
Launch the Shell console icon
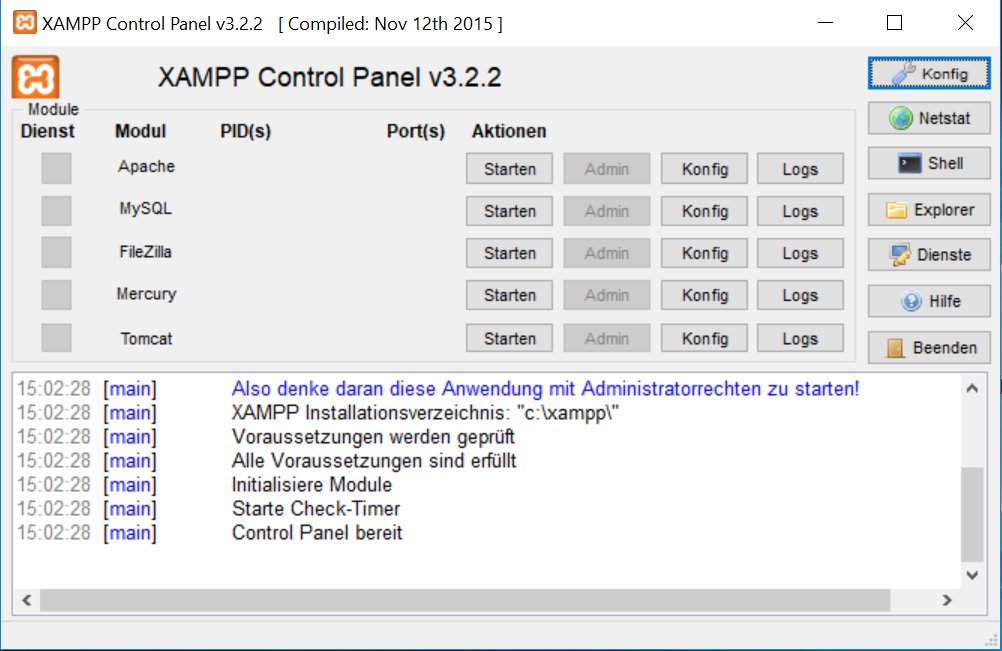tap(910, 162)
